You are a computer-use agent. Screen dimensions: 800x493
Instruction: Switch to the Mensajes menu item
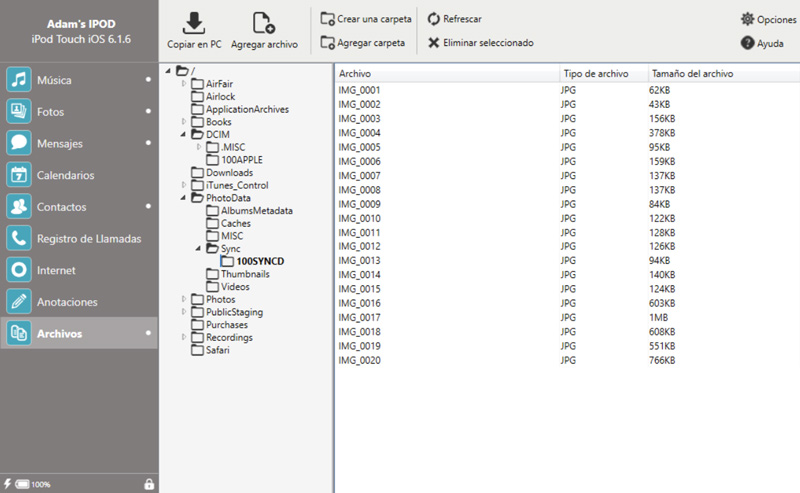tap(79, 143)
